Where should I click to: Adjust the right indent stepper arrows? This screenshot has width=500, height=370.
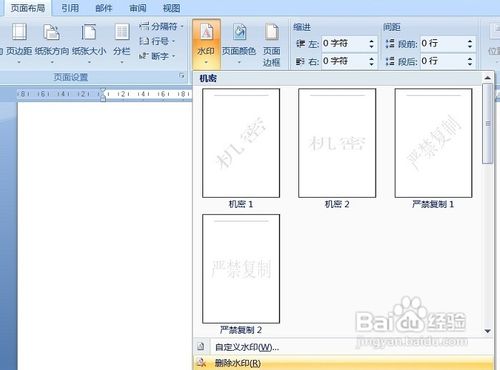point(371,61)
